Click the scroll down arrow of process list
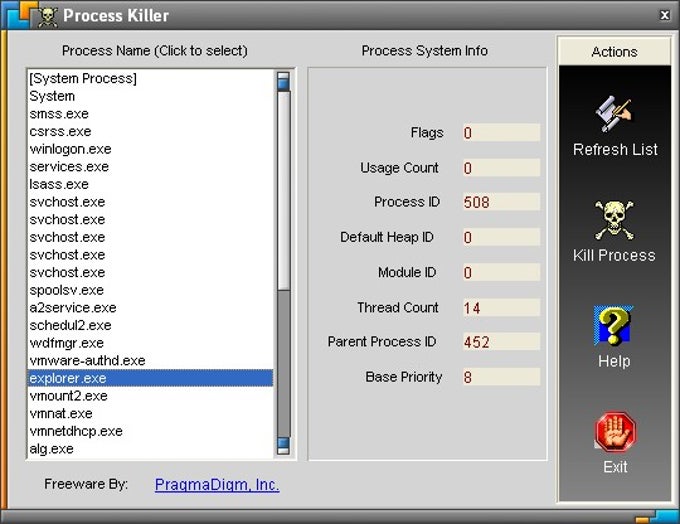This screenshot has width=680, height=524. [x=284, y=445]
